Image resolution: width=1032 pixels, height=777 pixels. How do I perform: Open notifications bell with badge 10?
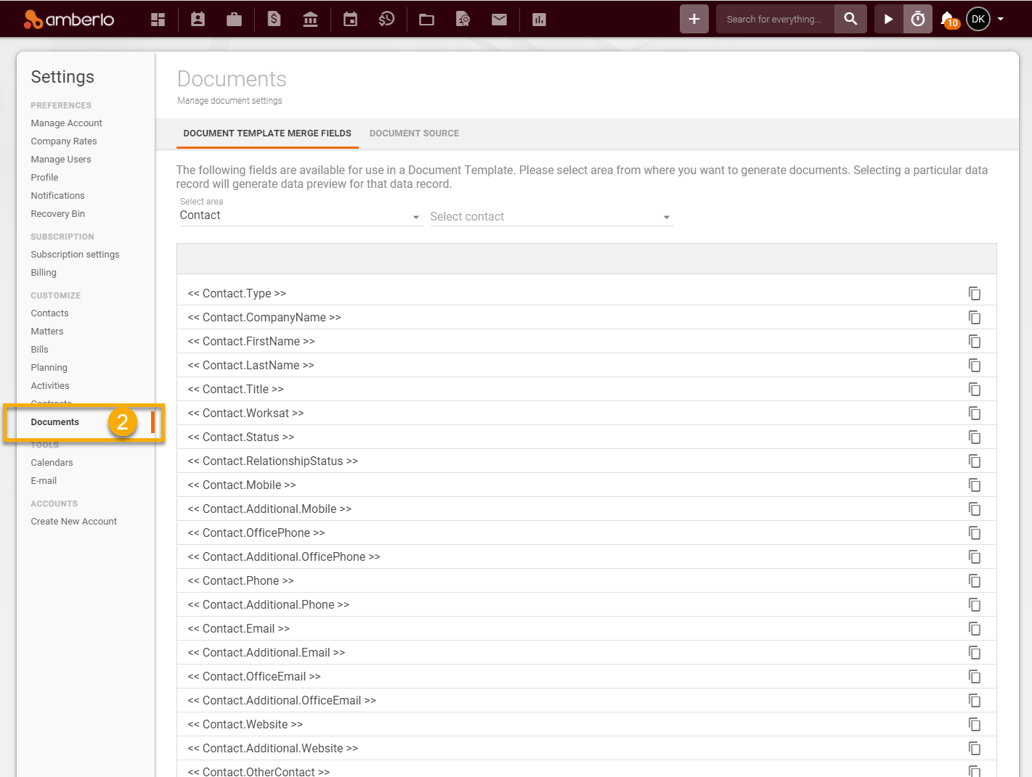(949, 20)
